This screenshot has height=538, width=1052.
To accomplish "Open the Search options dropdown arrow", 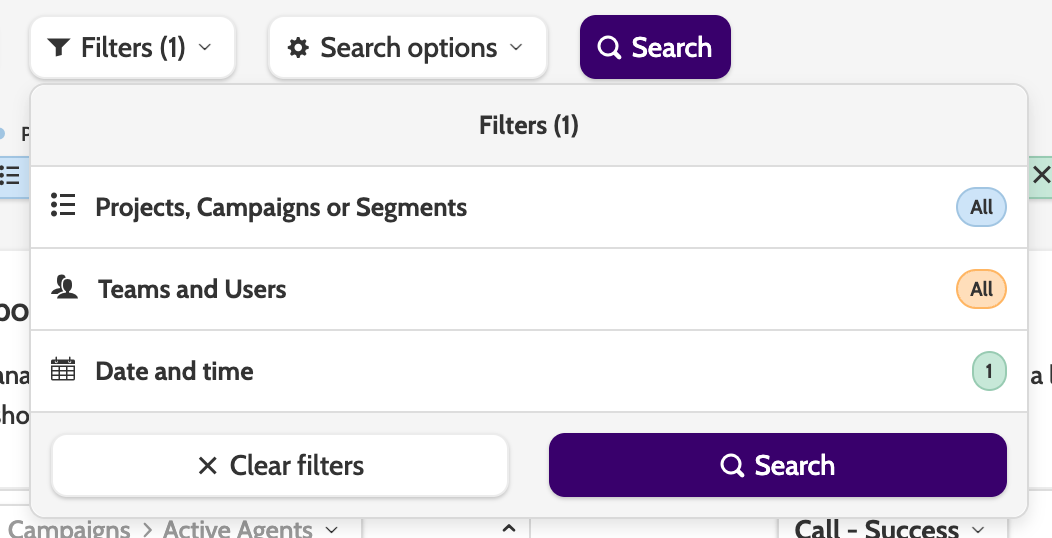I will 516,48.
